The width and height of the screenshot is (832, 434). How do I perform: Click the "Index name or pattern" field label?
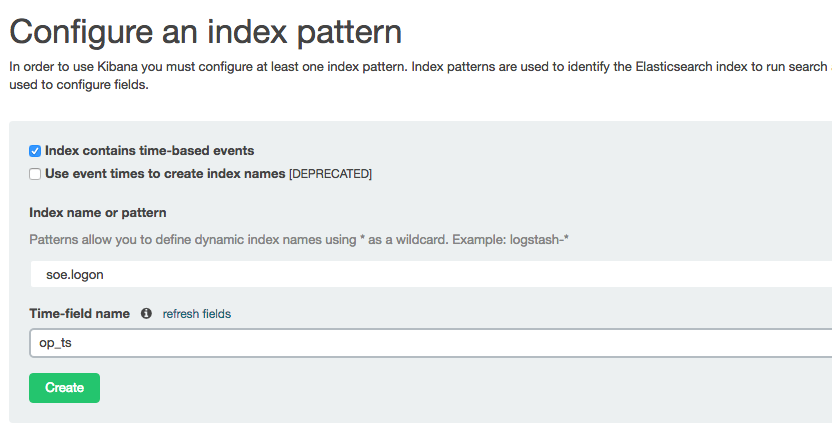coord(97,213)
